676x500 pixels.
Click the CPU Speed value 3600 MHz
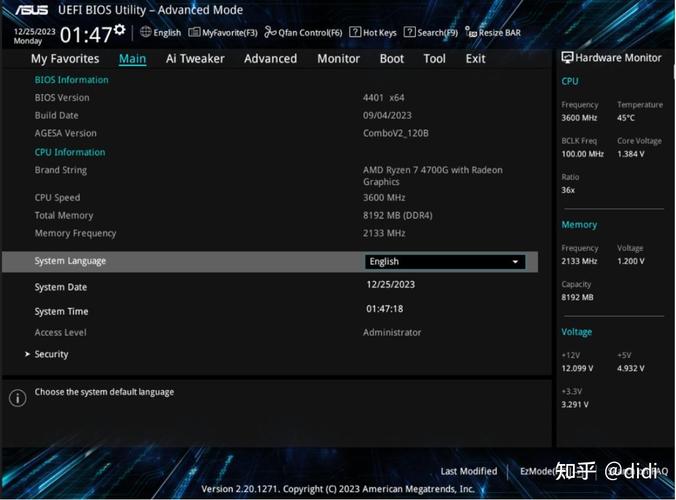tap(384, 197)
